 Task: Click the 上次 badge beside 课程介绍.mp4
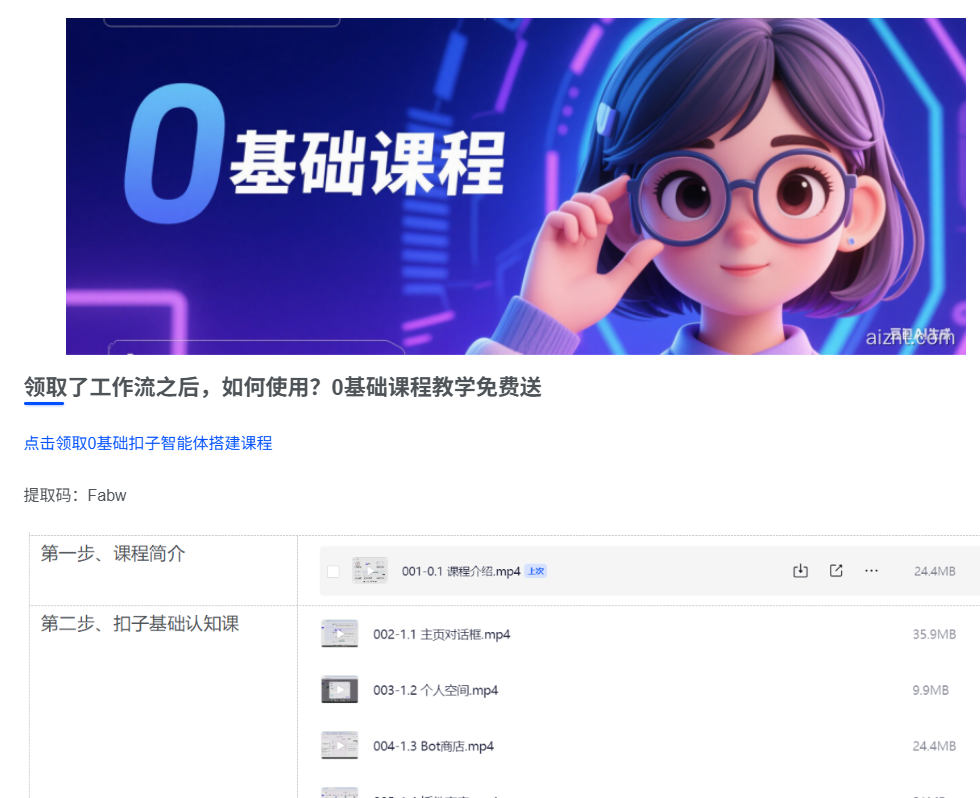[x=536, y=571]
